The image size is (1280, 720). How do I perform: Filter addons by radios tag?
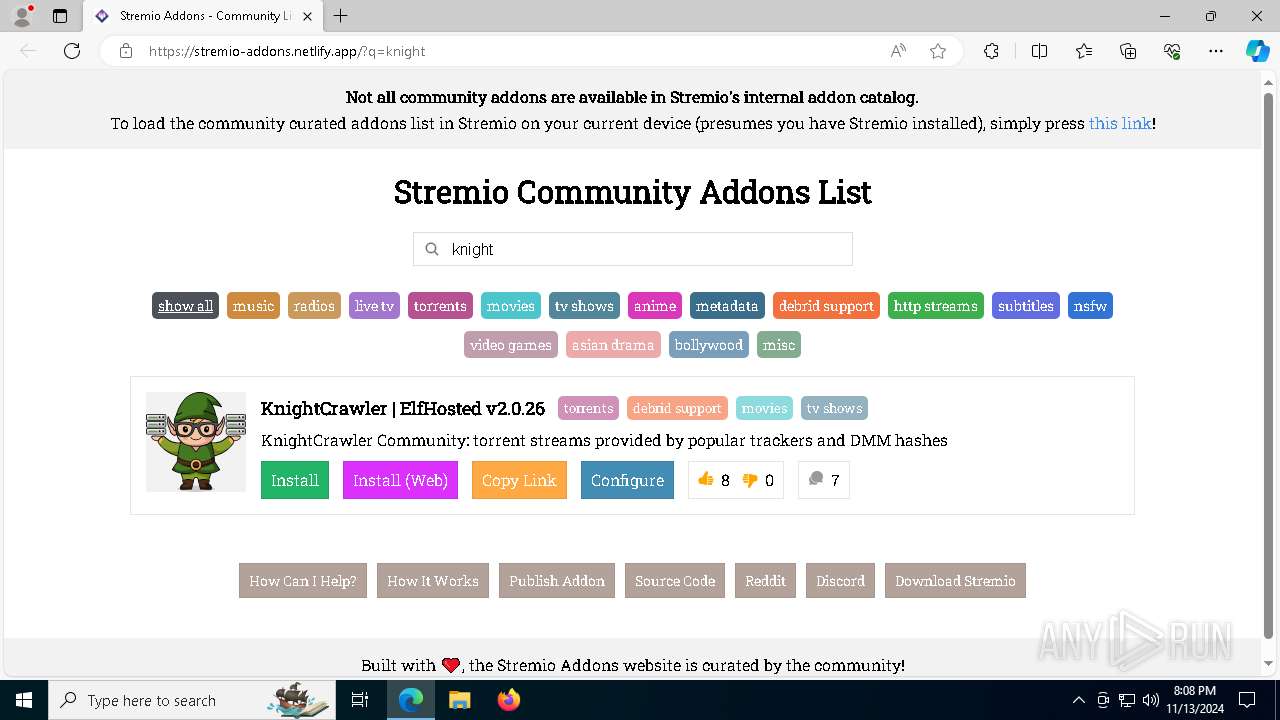coord(314,306)
